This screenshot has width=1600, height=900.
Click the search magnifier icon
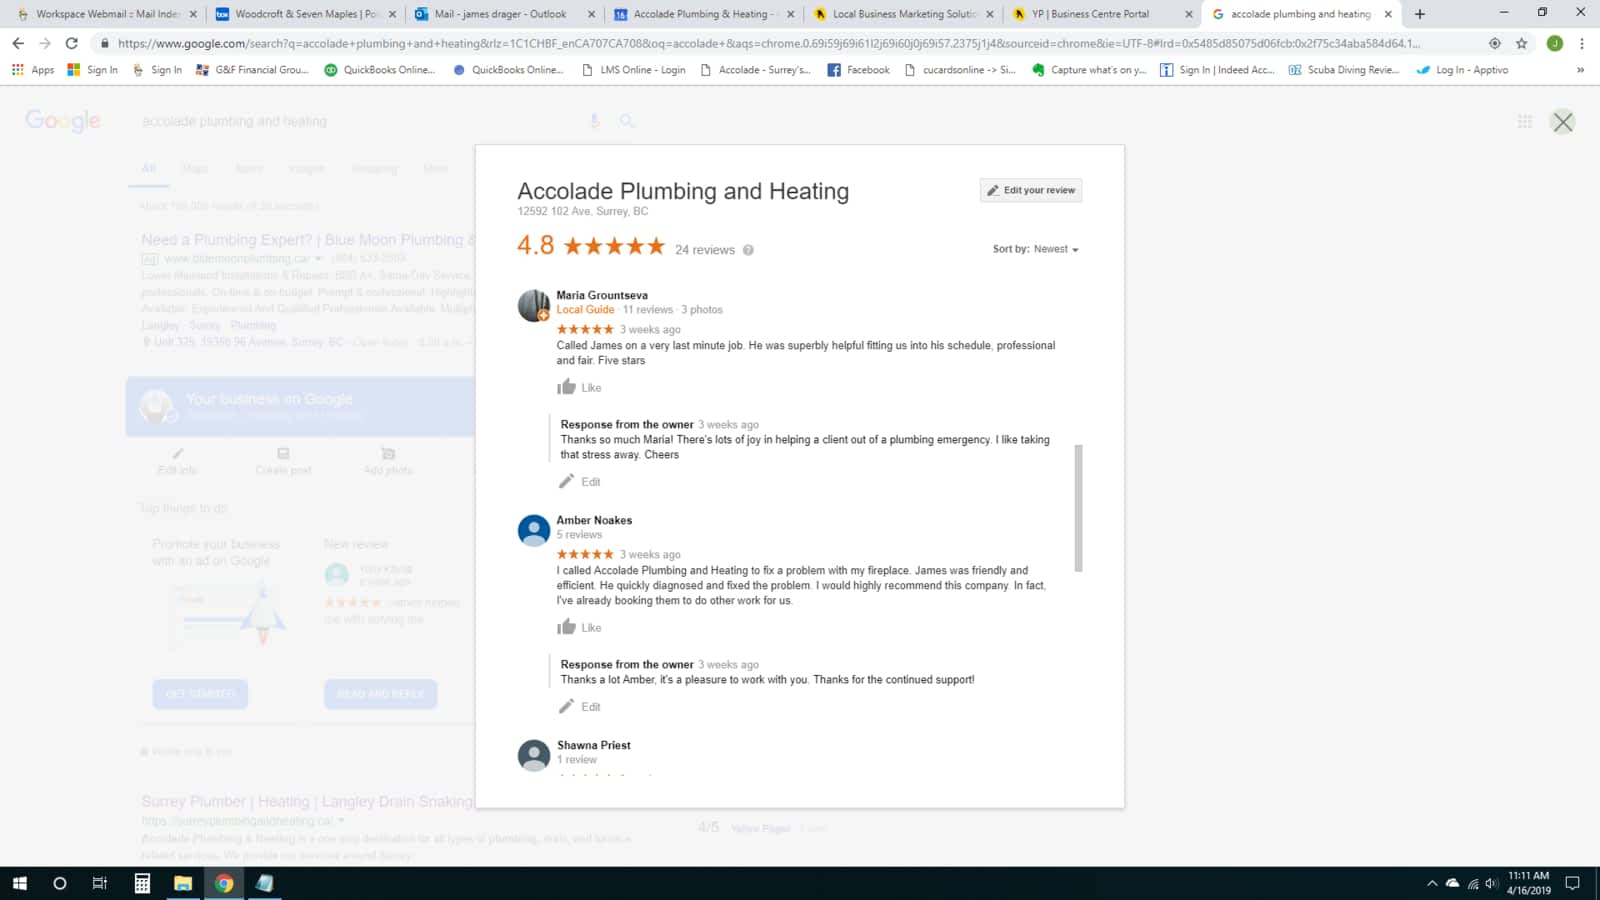(x=627, y=121)
